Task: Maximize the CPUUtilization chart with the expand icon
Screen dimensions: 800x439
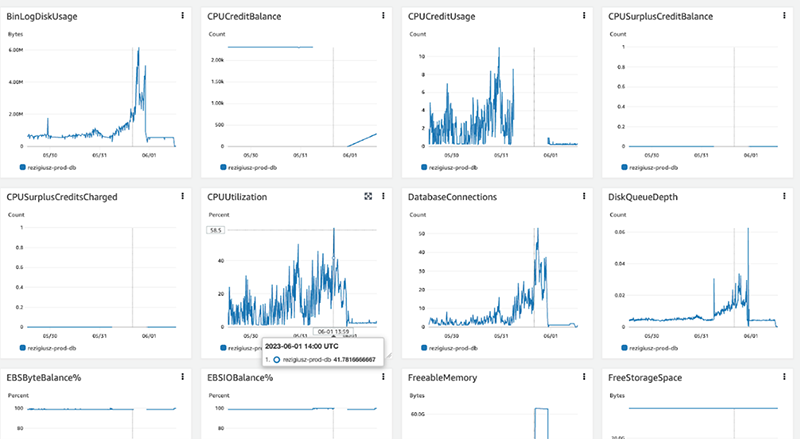Action: tap(368, 196)
